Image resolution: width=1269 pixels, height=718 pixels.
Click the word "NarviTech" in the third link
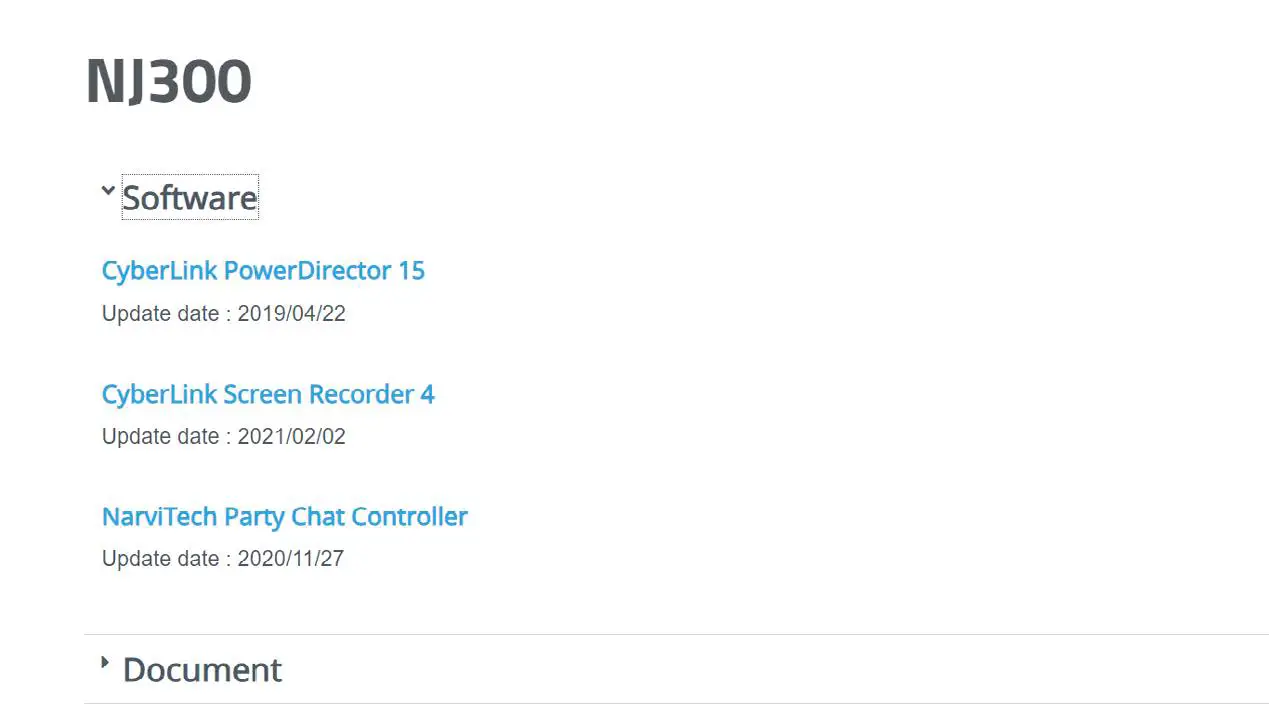(x=160, y=517)
